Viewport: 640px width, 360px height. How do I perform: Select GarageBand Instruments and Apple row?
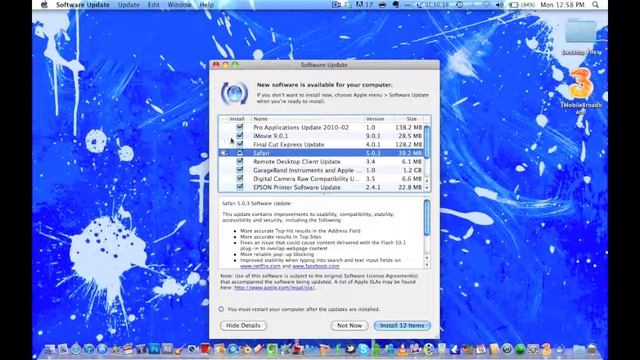coord(321,170)
